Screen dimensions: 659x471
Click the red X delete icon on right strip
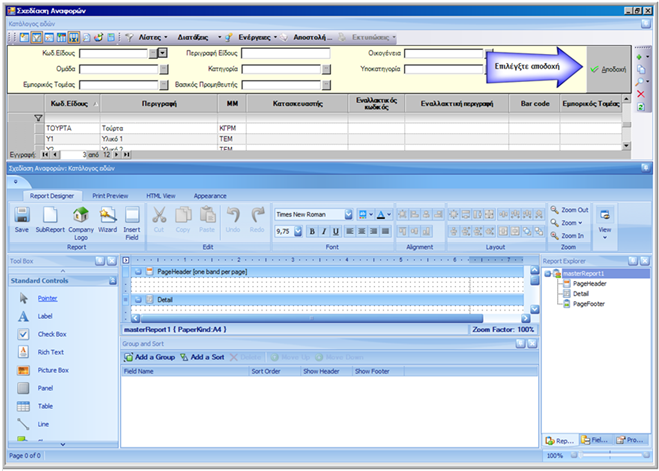point(641,94)
